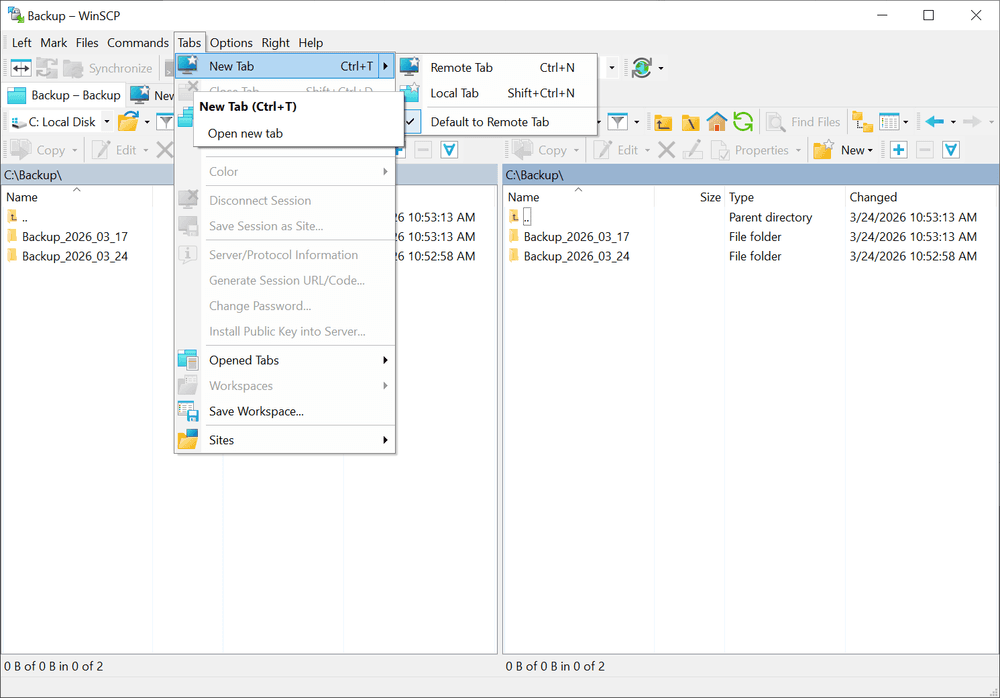1000x698 pixels.
Task: Open the Commands menu
Action: click(x=138, y=43)
